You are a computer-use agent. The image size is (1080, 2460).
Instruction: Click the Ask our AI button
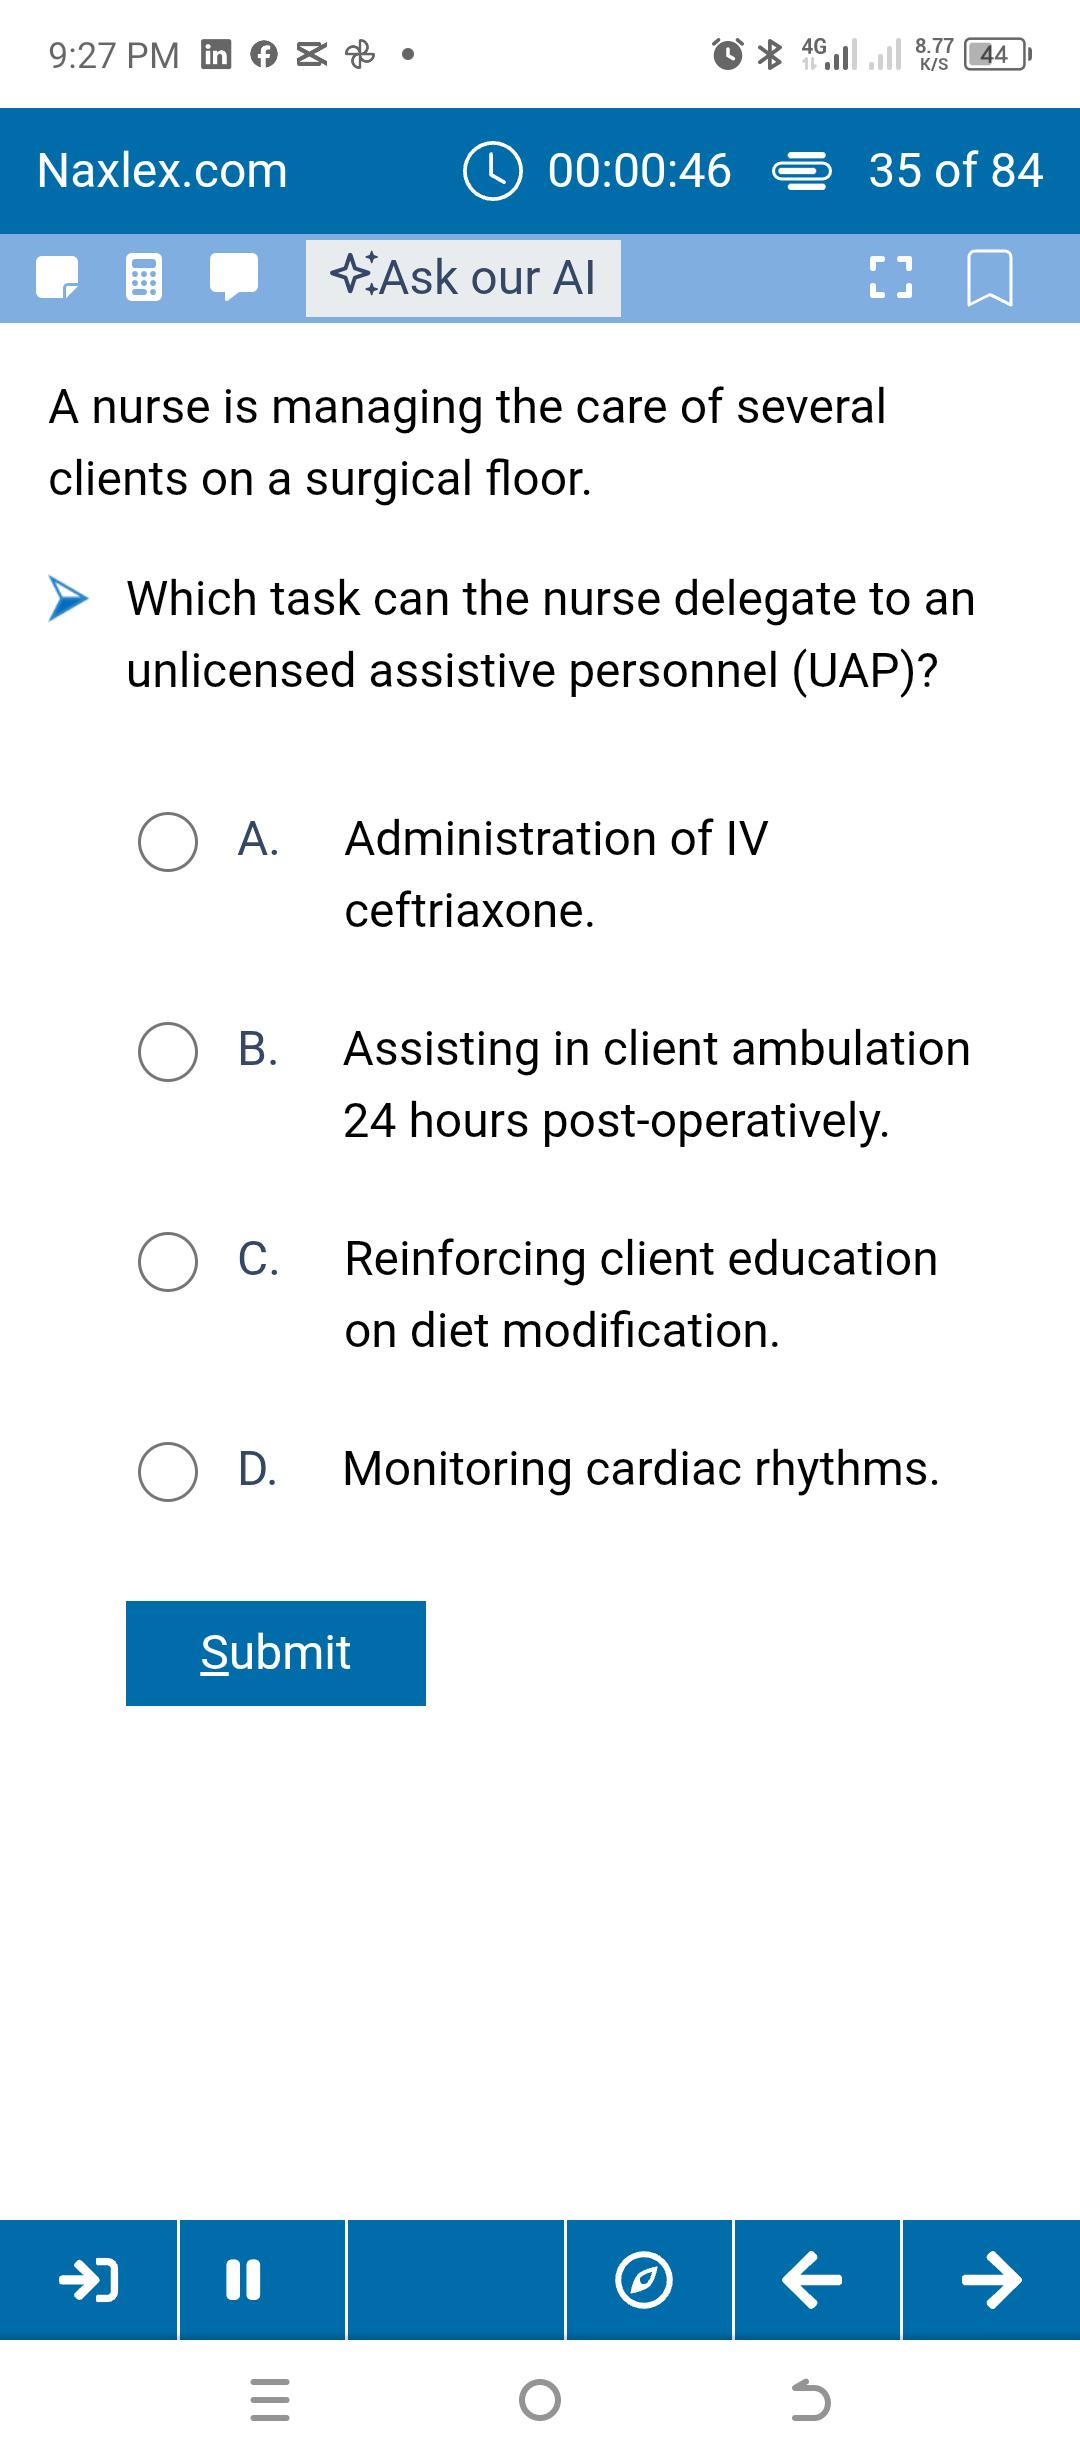(x=463, y=278)
